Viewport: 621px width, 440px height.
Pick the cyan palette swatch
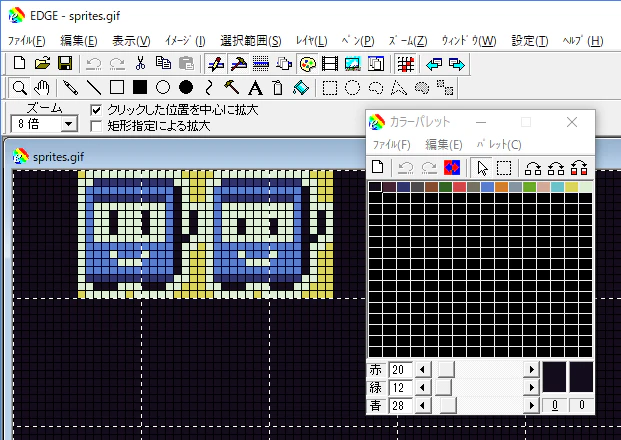click(557, 187)
